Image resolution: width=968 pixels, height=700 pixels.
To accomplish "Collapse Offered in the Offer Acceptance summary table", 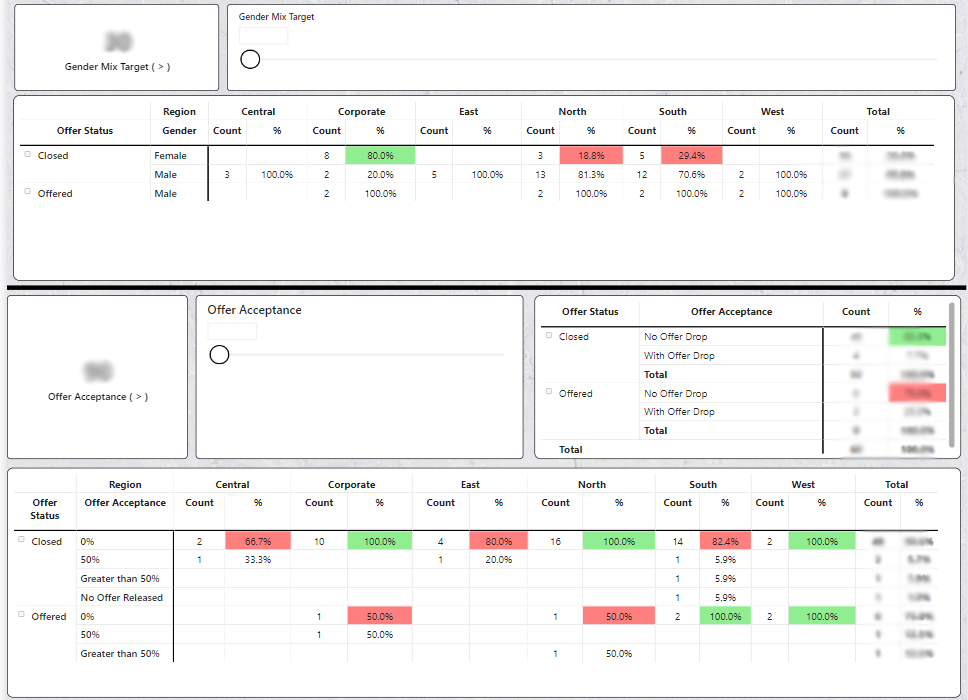I will [549, 391].
